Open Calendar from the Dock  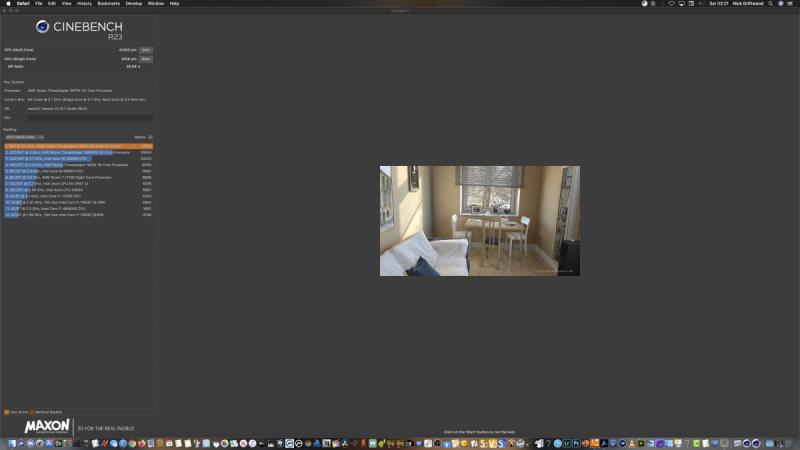point(169,443)
